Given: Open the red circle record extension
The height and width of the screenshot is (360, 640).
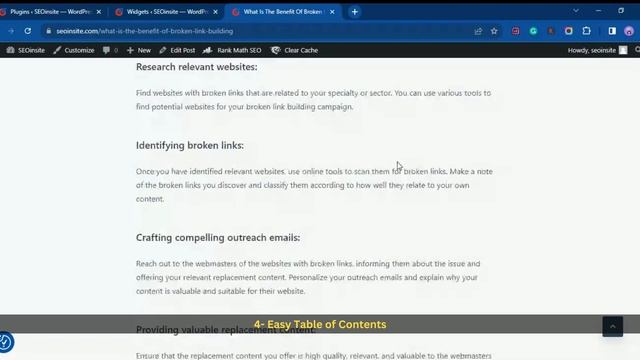Looking at the screenshot, I should click(x=569, y=31).
